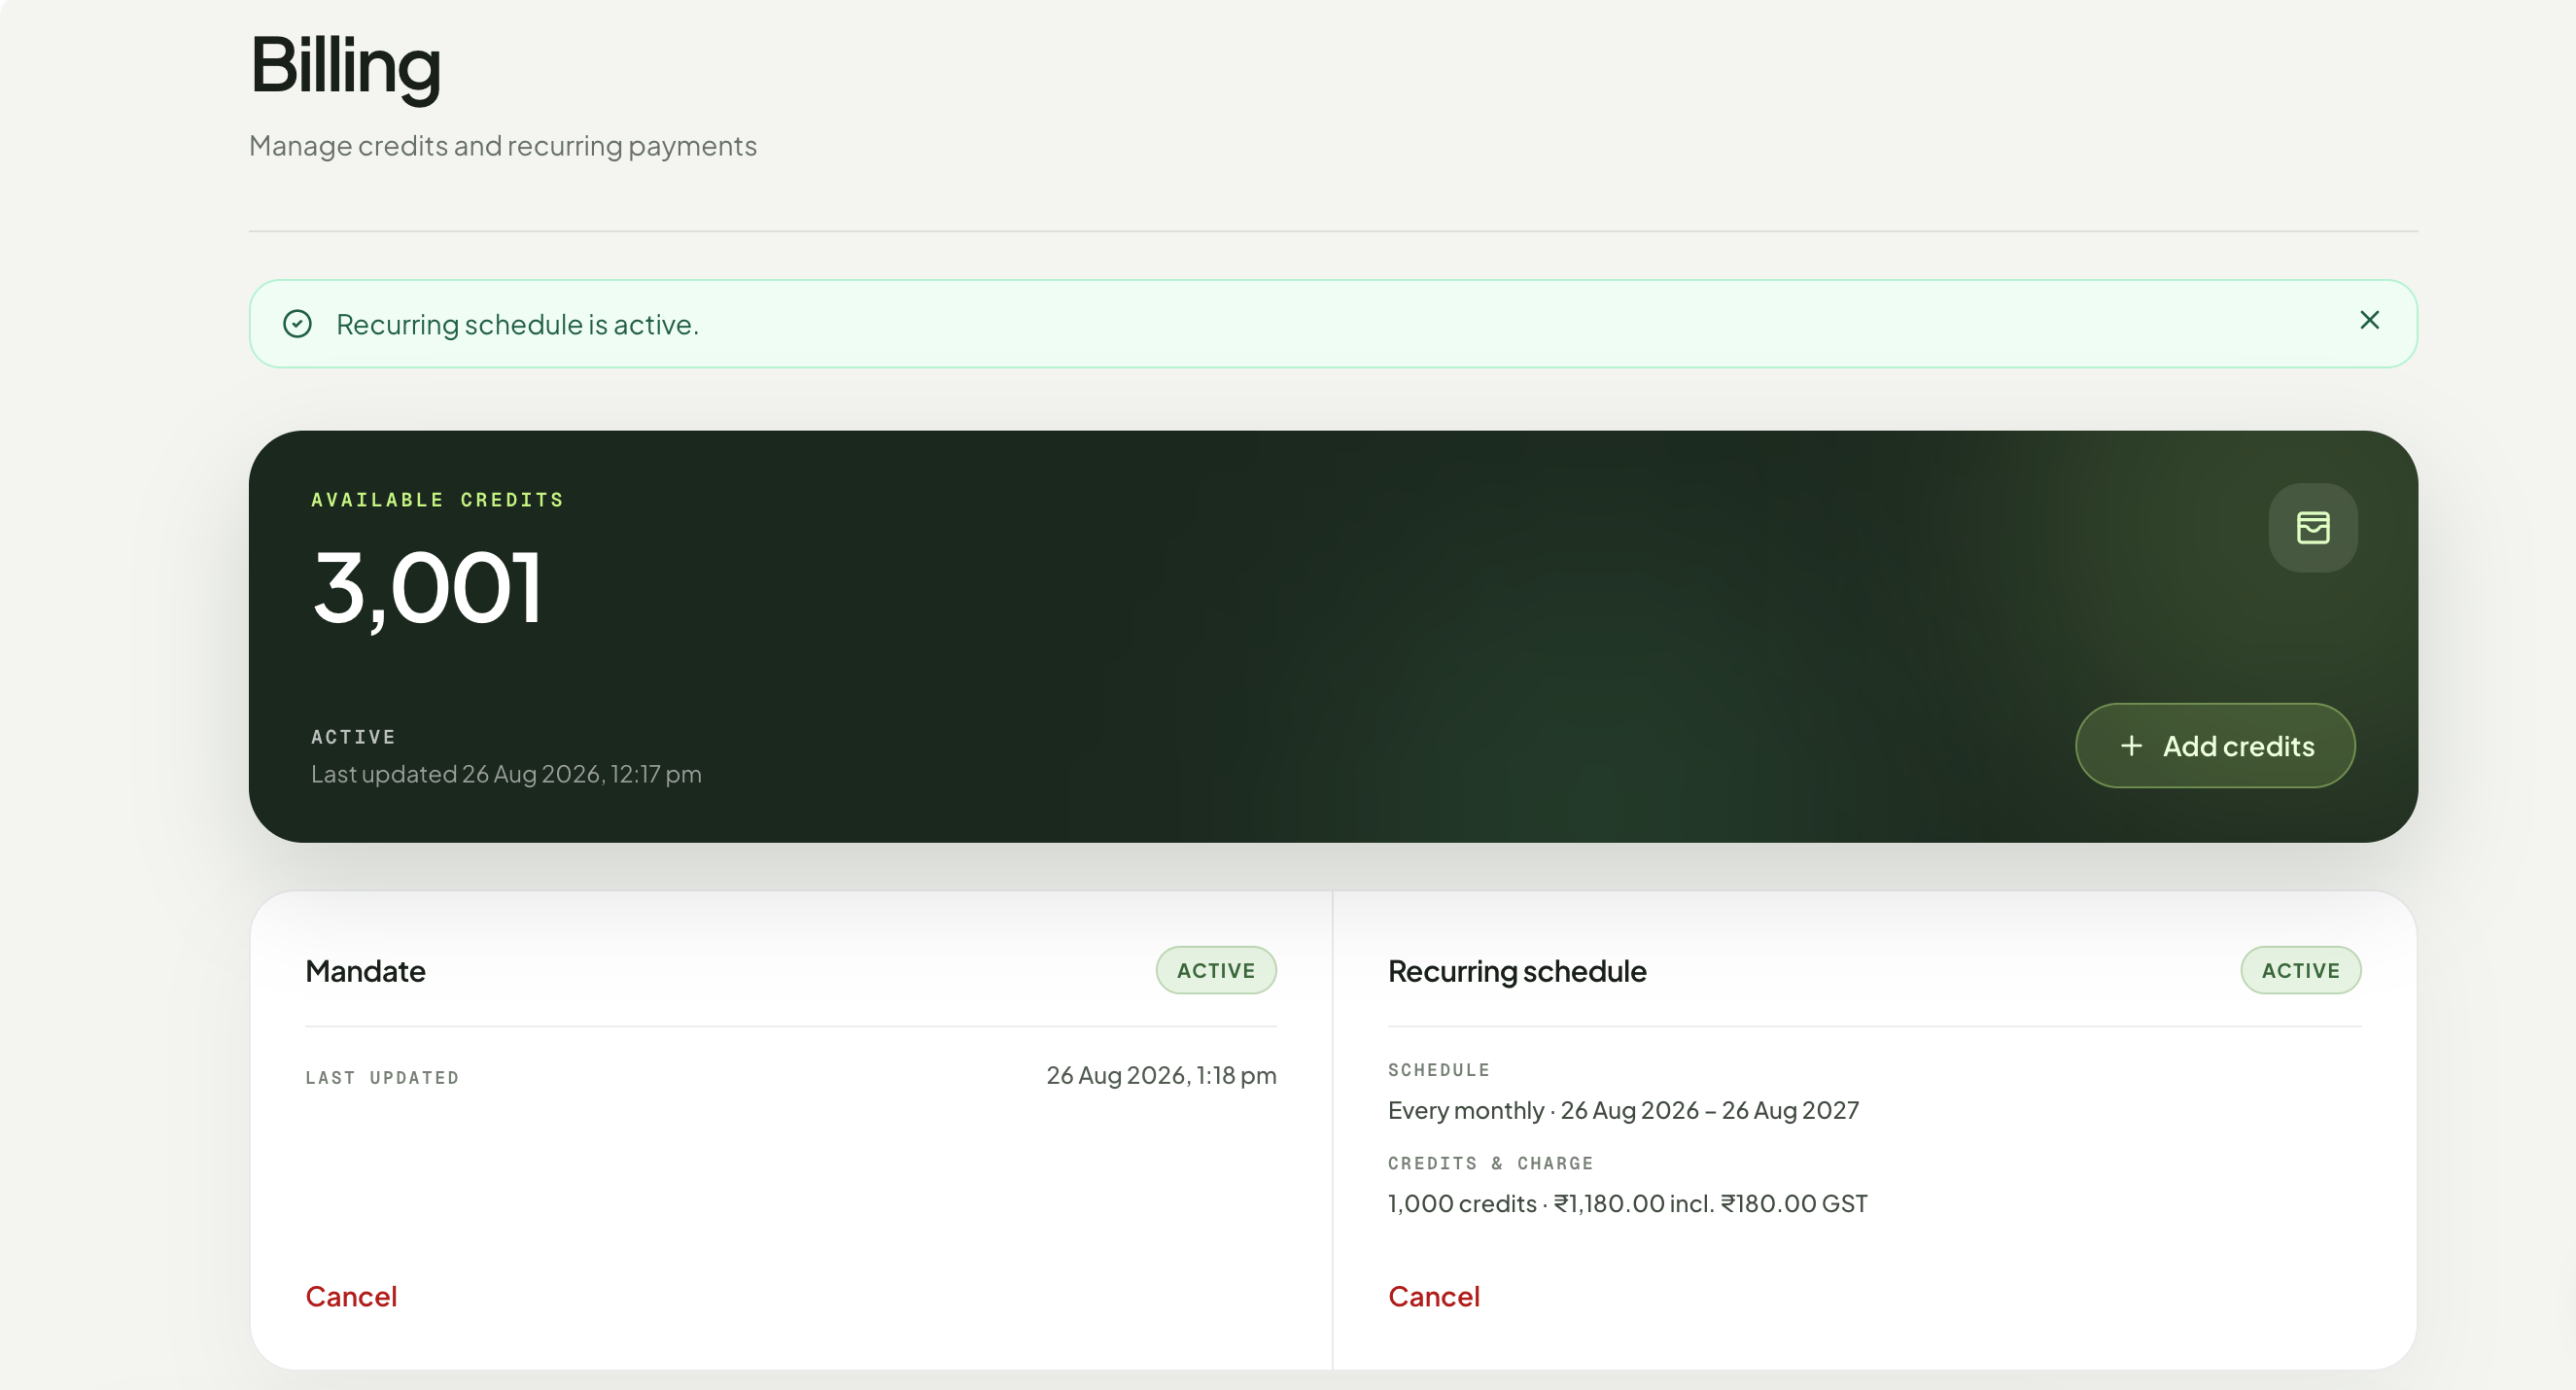Image resolution: width=2576 pixels, height=1390 pixels.
Task: Click the check circle icon in banner
Action: pyautogui.click(x=297, y=324)
